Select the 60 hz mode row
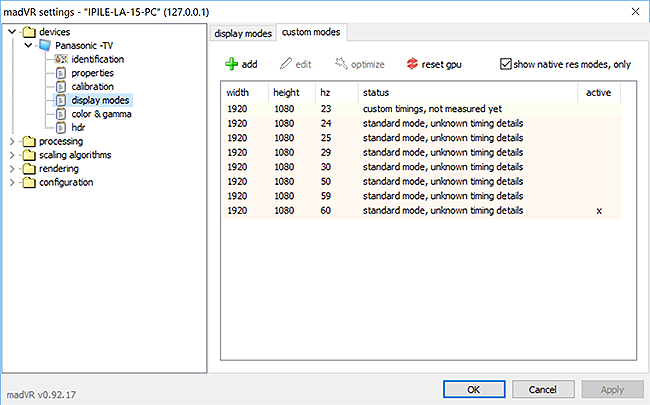 (x=421, y=211)
